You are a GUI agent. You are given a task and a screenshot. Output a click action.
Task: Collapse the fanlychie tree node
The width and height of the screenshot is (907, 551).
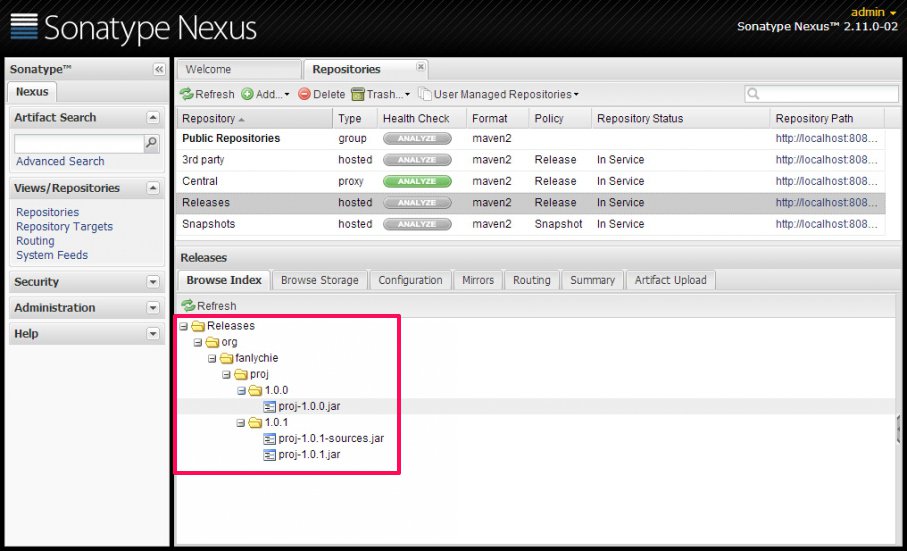coord(212,359)
